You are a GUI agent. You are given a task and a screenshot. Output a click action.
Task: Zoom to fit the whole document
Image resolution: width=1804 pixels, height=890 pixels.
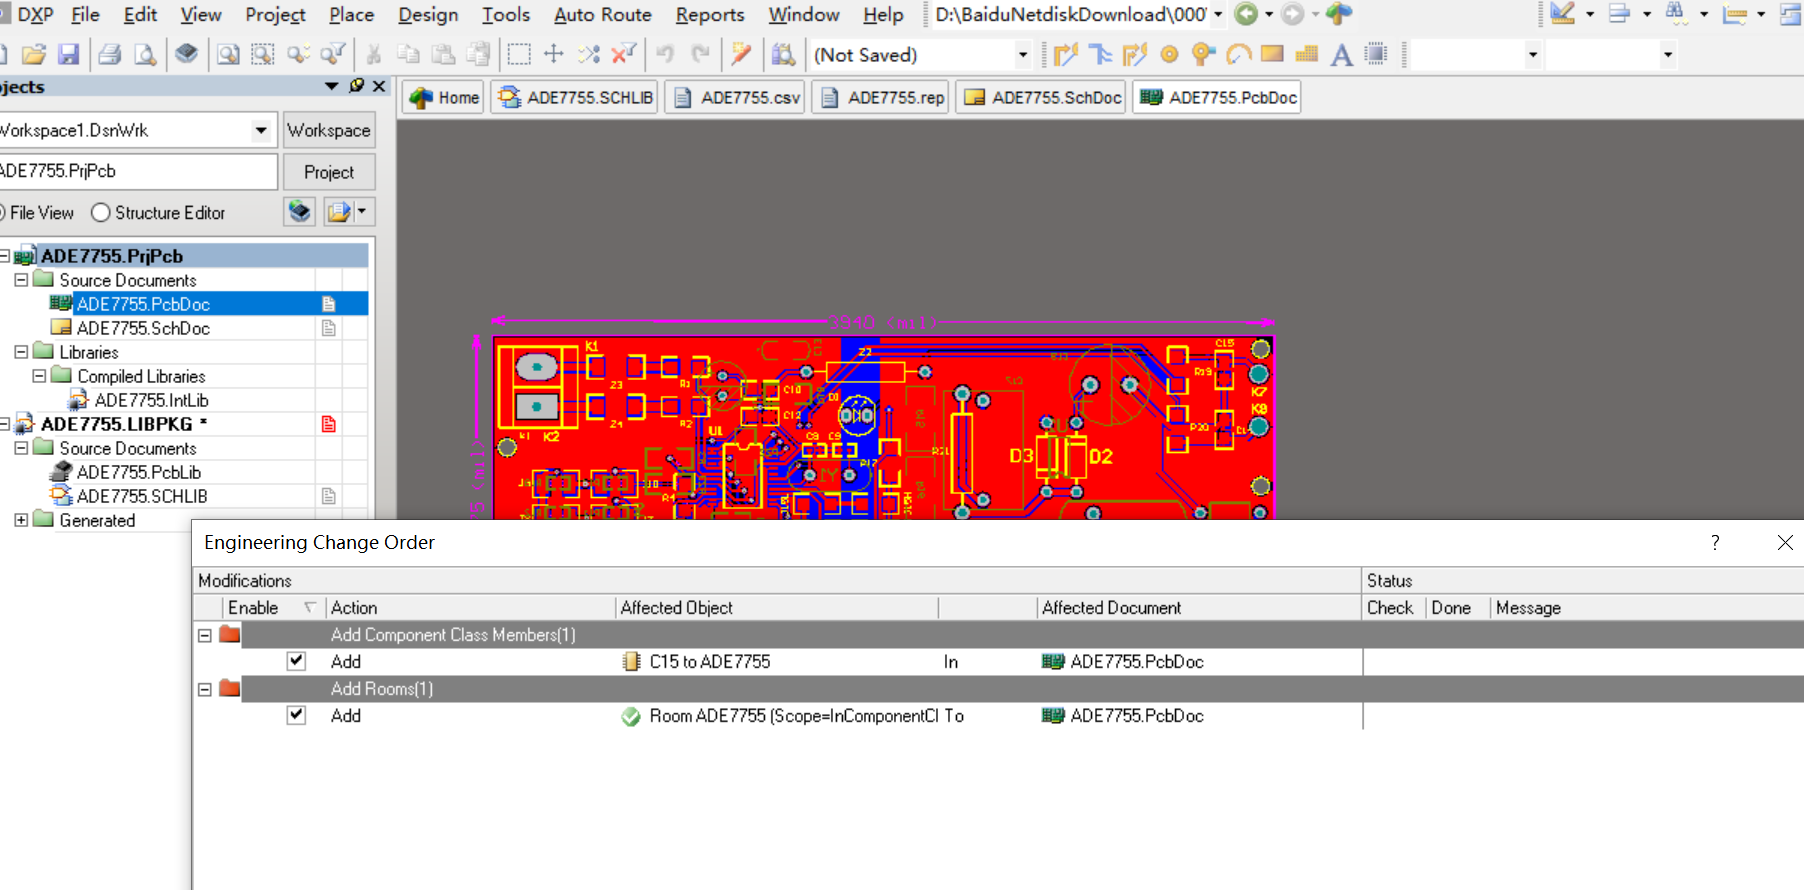[228, 54]
